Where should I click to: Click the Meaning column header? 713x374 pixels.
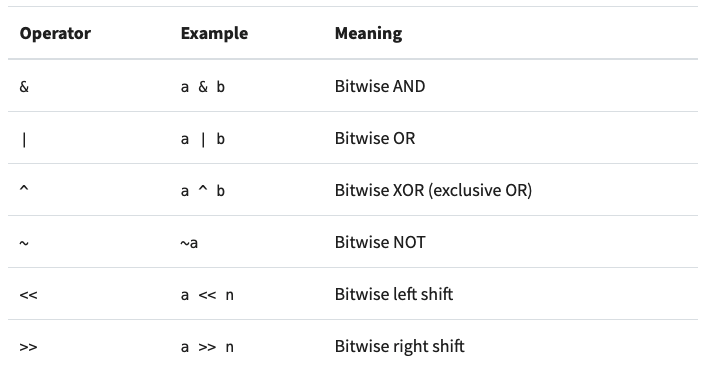tap(368, 33)
